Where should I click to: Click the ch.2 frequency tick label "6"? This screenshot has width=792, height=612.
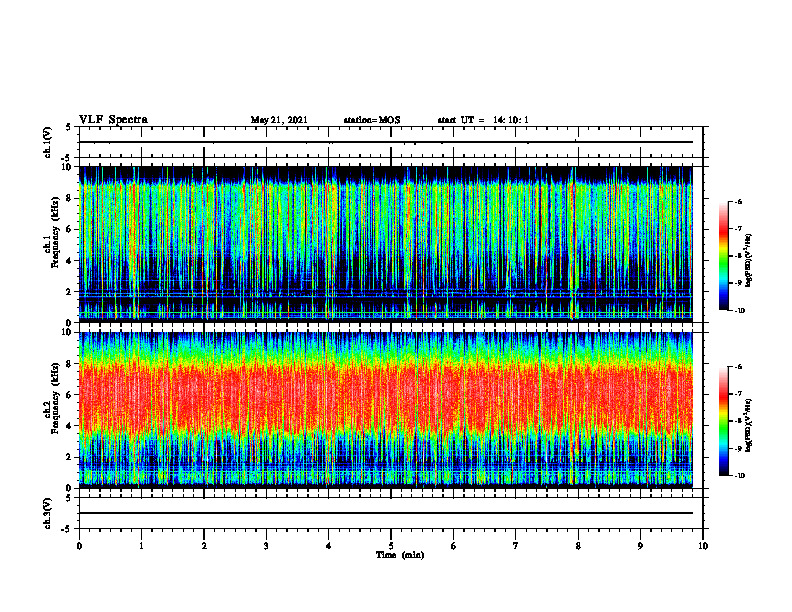(x=70, y=395)
